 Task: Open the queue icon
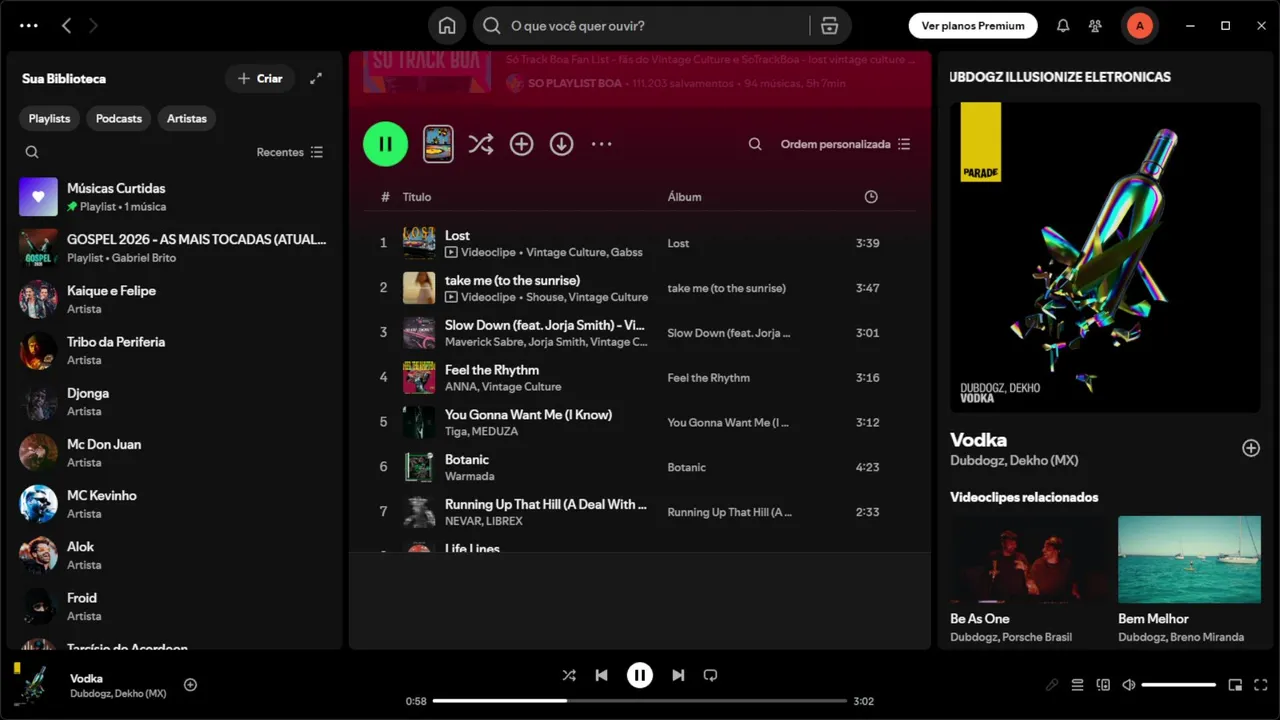1077,685
